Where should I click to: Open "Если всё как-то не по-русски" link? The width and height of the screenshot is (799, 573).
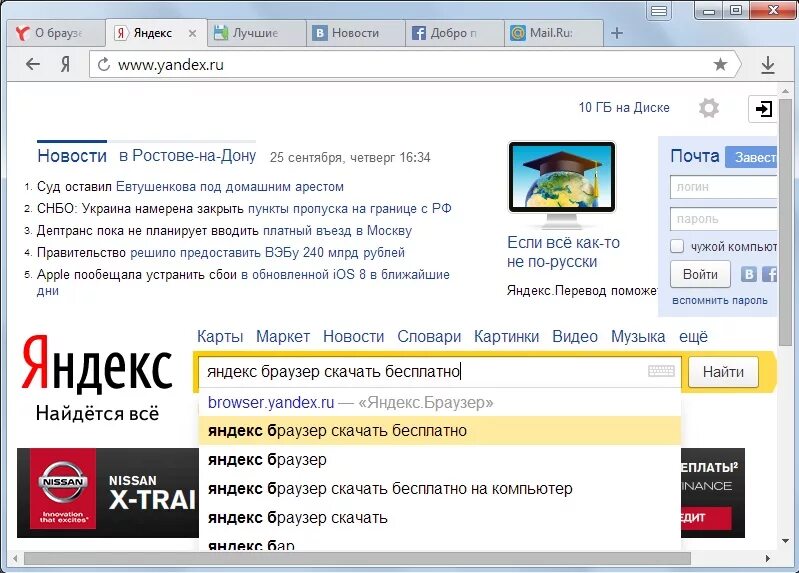563,252
